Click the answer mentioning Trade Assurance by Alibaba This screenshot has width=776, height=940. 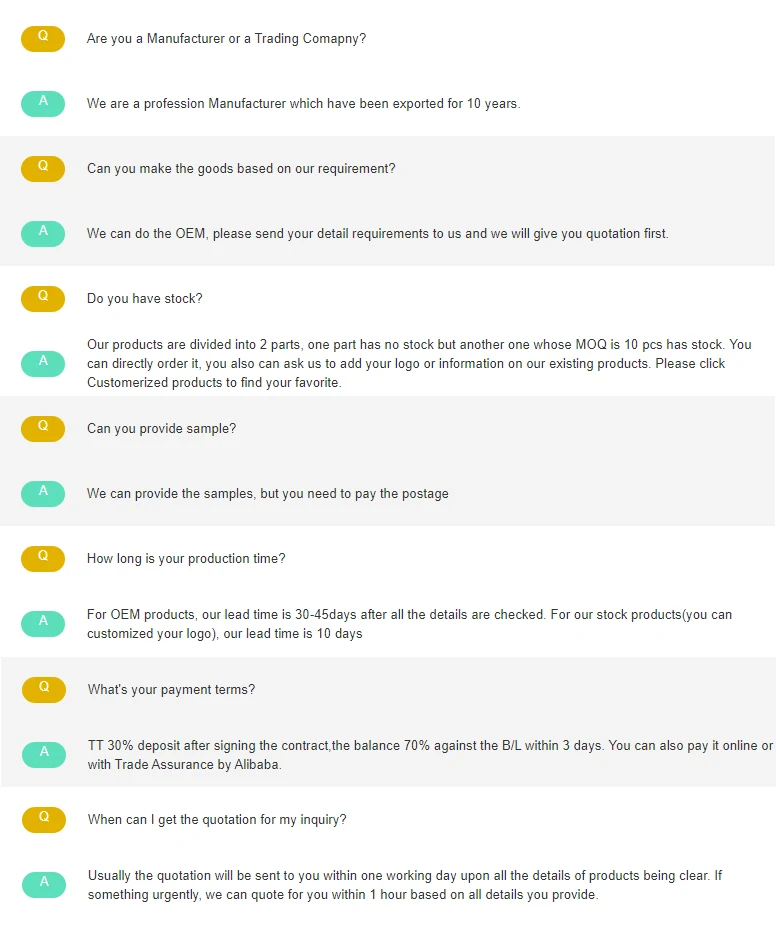tap(430, 755)
